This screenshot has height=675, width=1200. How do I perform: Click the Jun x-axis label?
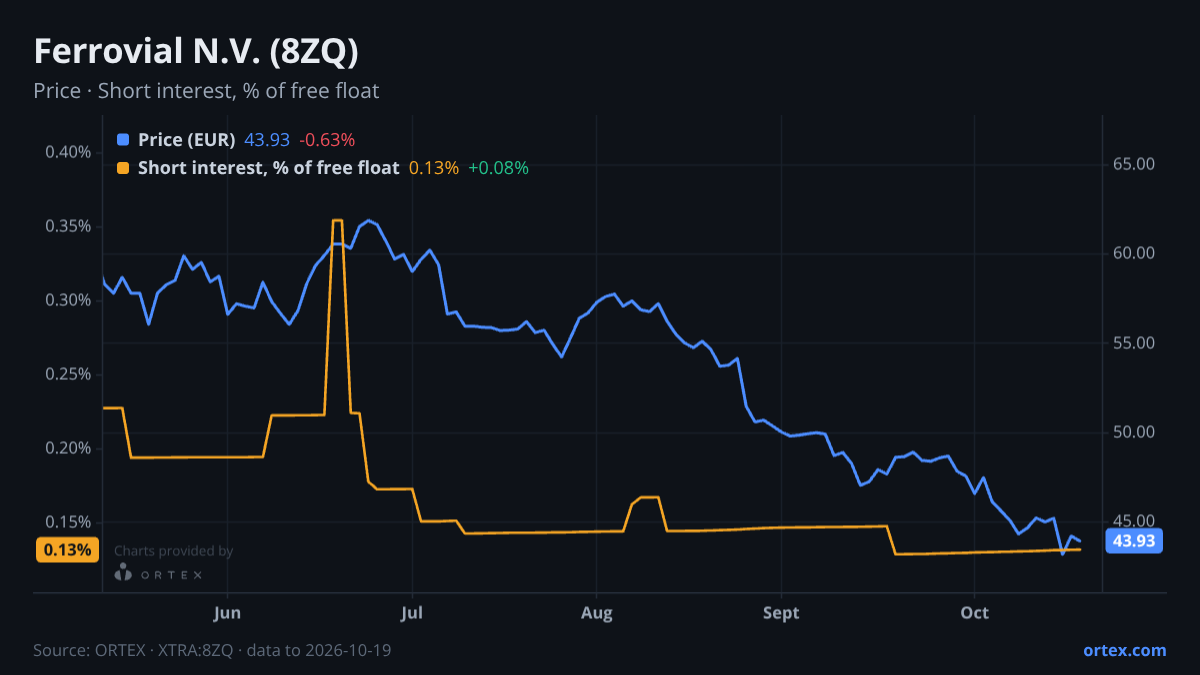tap(227, 613)
